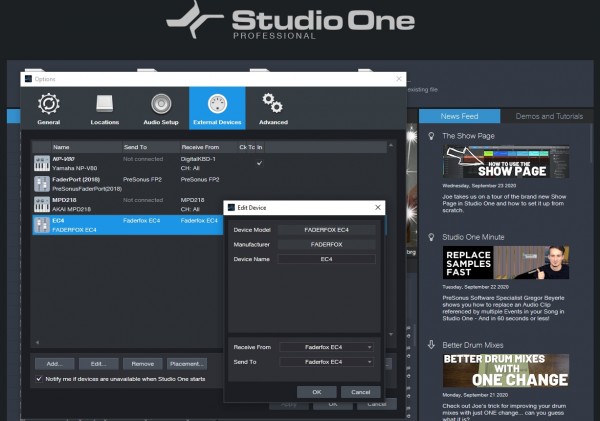Click the device list scroll down arrow
The image size is (600, 421).
391,334
